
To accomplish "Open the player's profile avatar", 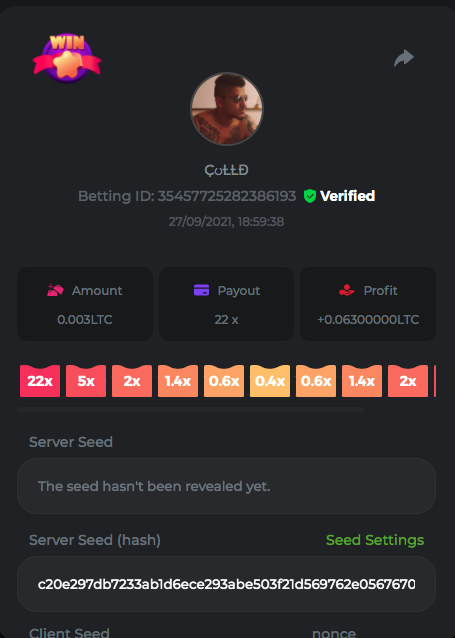I will click(x=227, y=109).
